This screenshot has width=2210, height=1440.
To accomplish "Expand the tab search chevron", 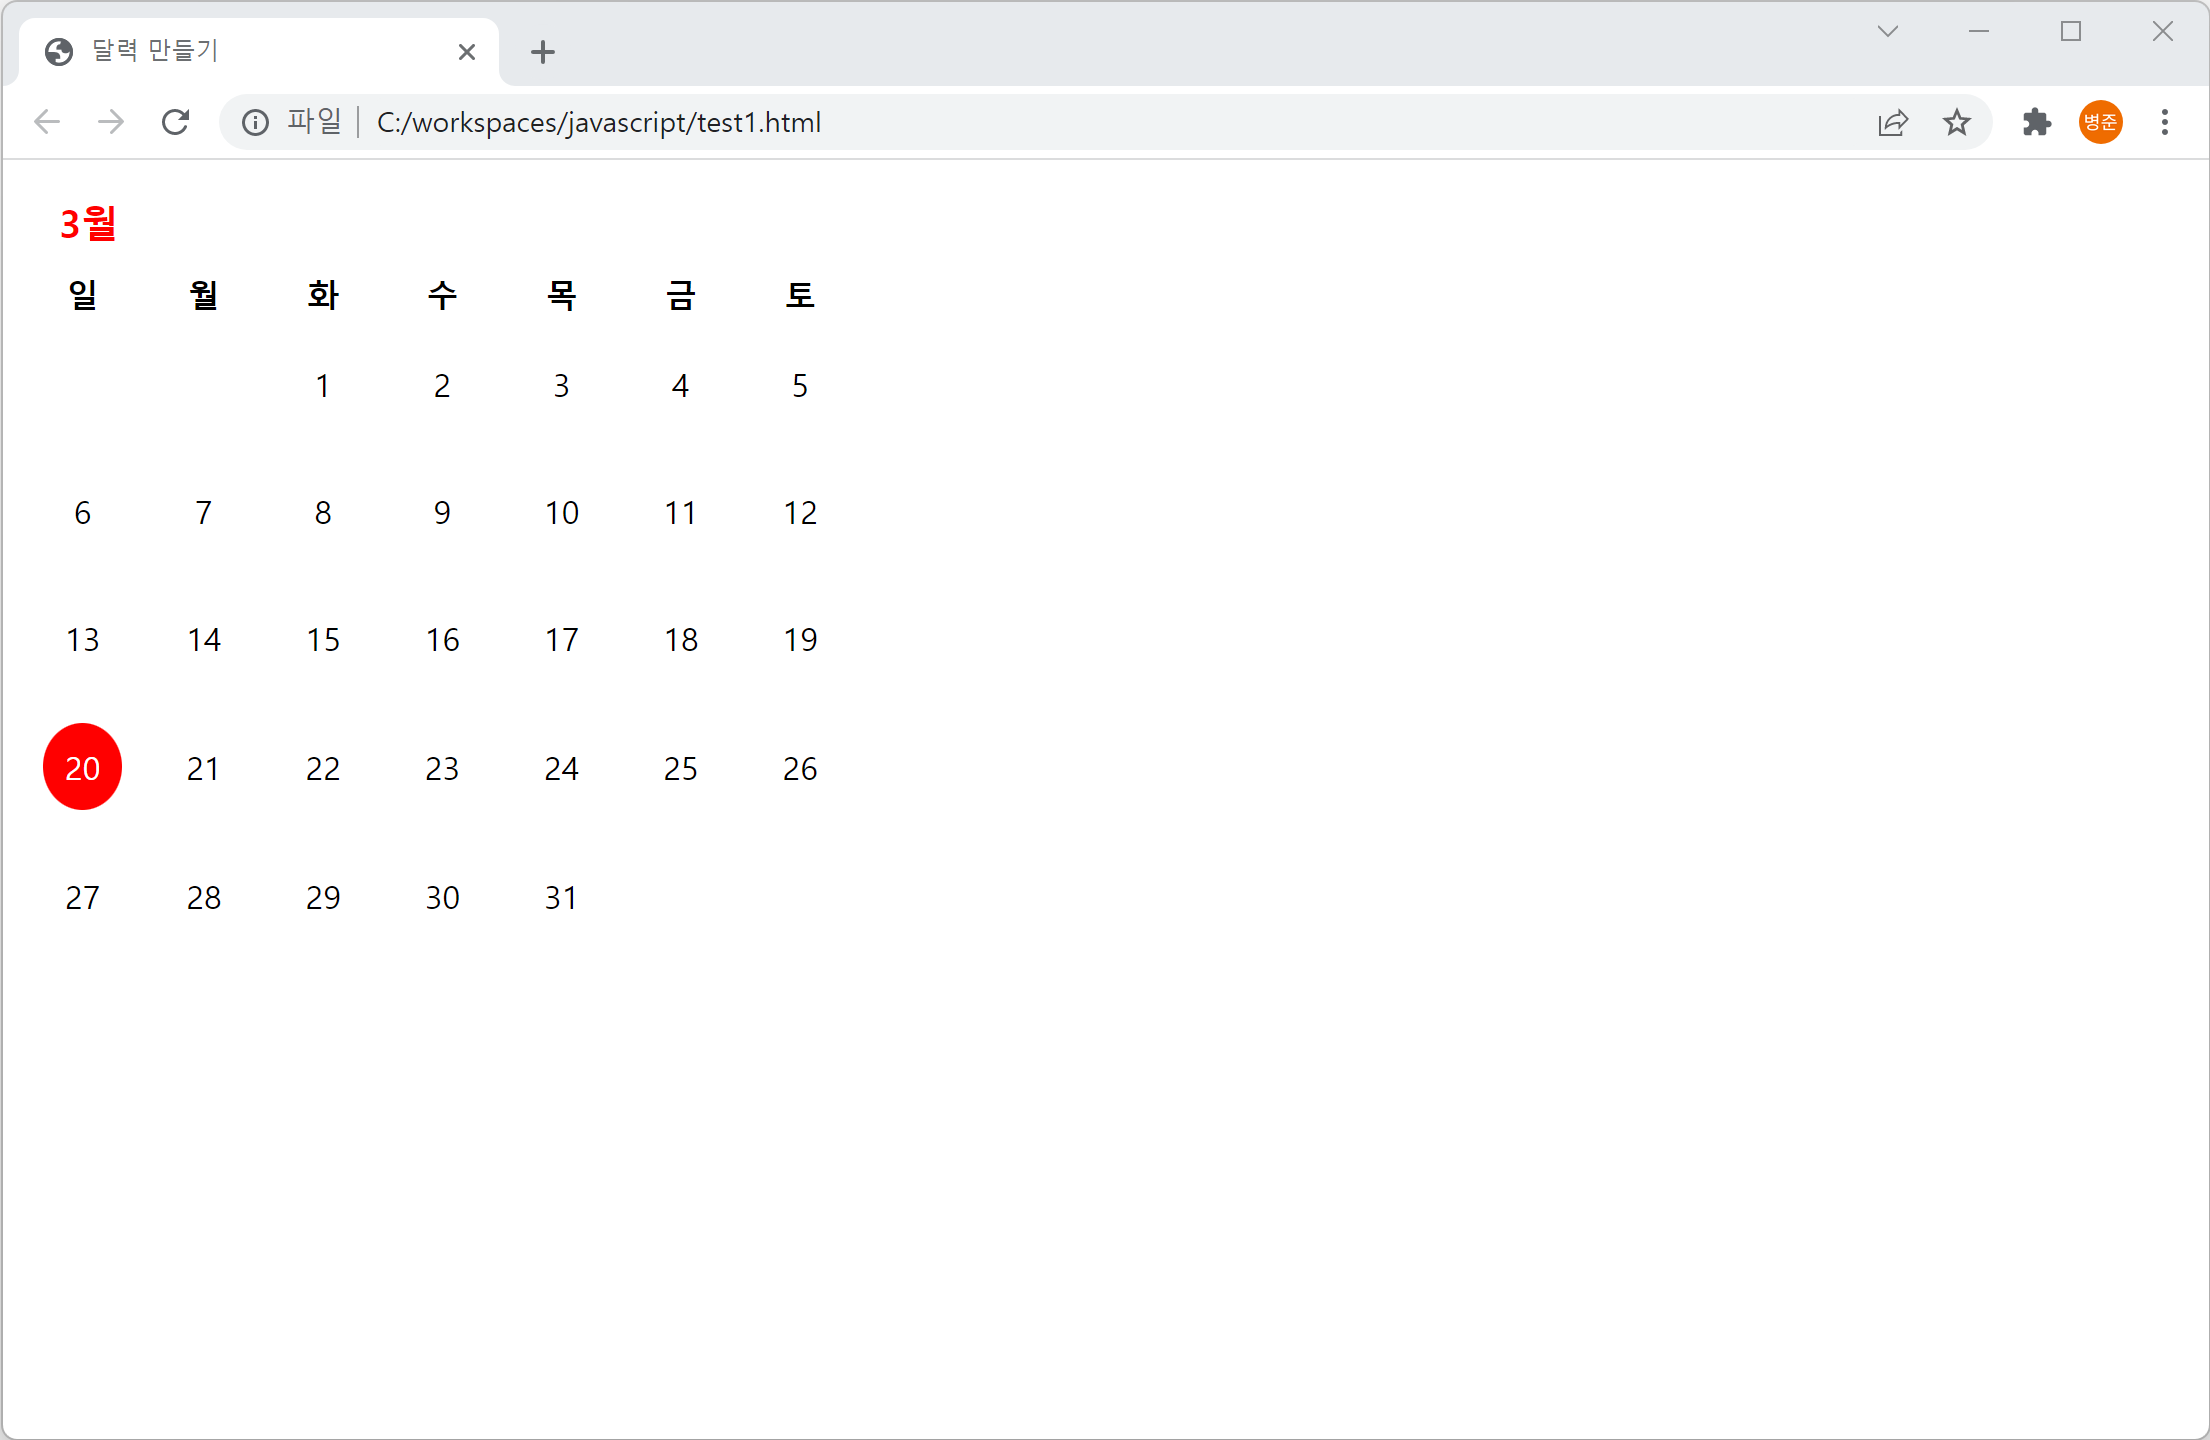I will click(1887, 32).
